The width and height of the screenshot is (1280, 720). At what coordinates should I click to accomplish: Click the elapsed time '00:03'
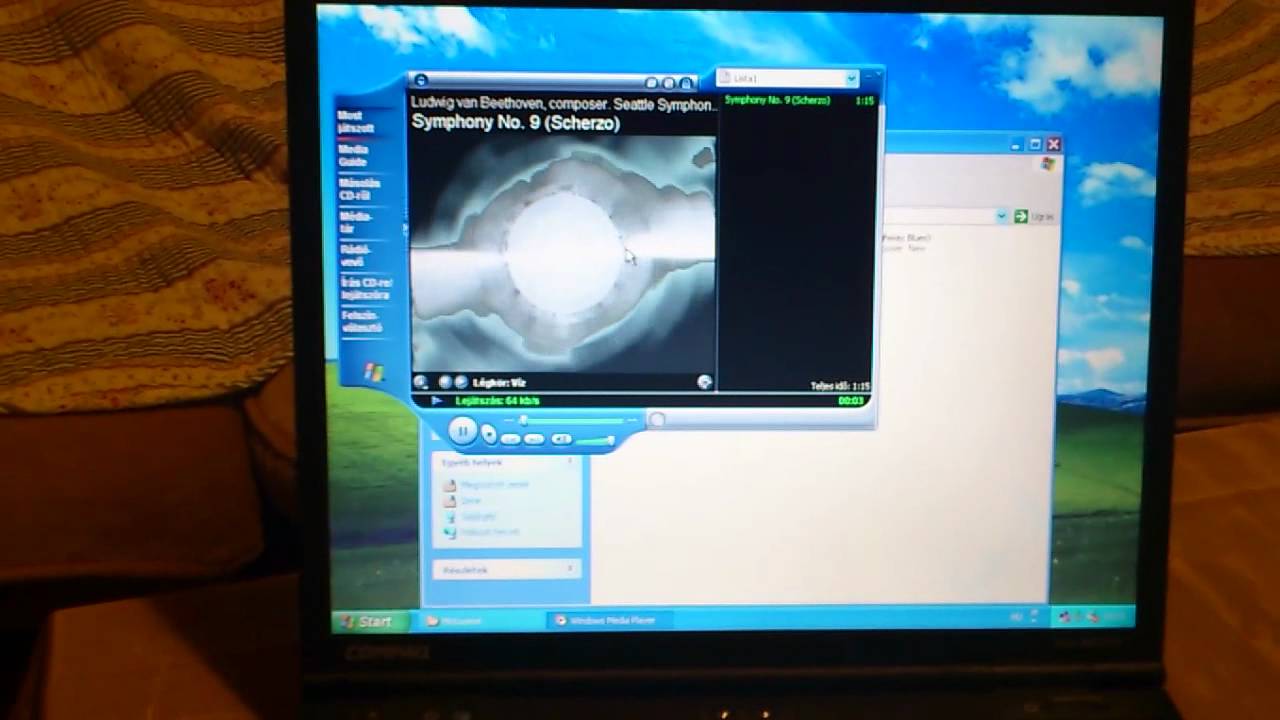851,400
